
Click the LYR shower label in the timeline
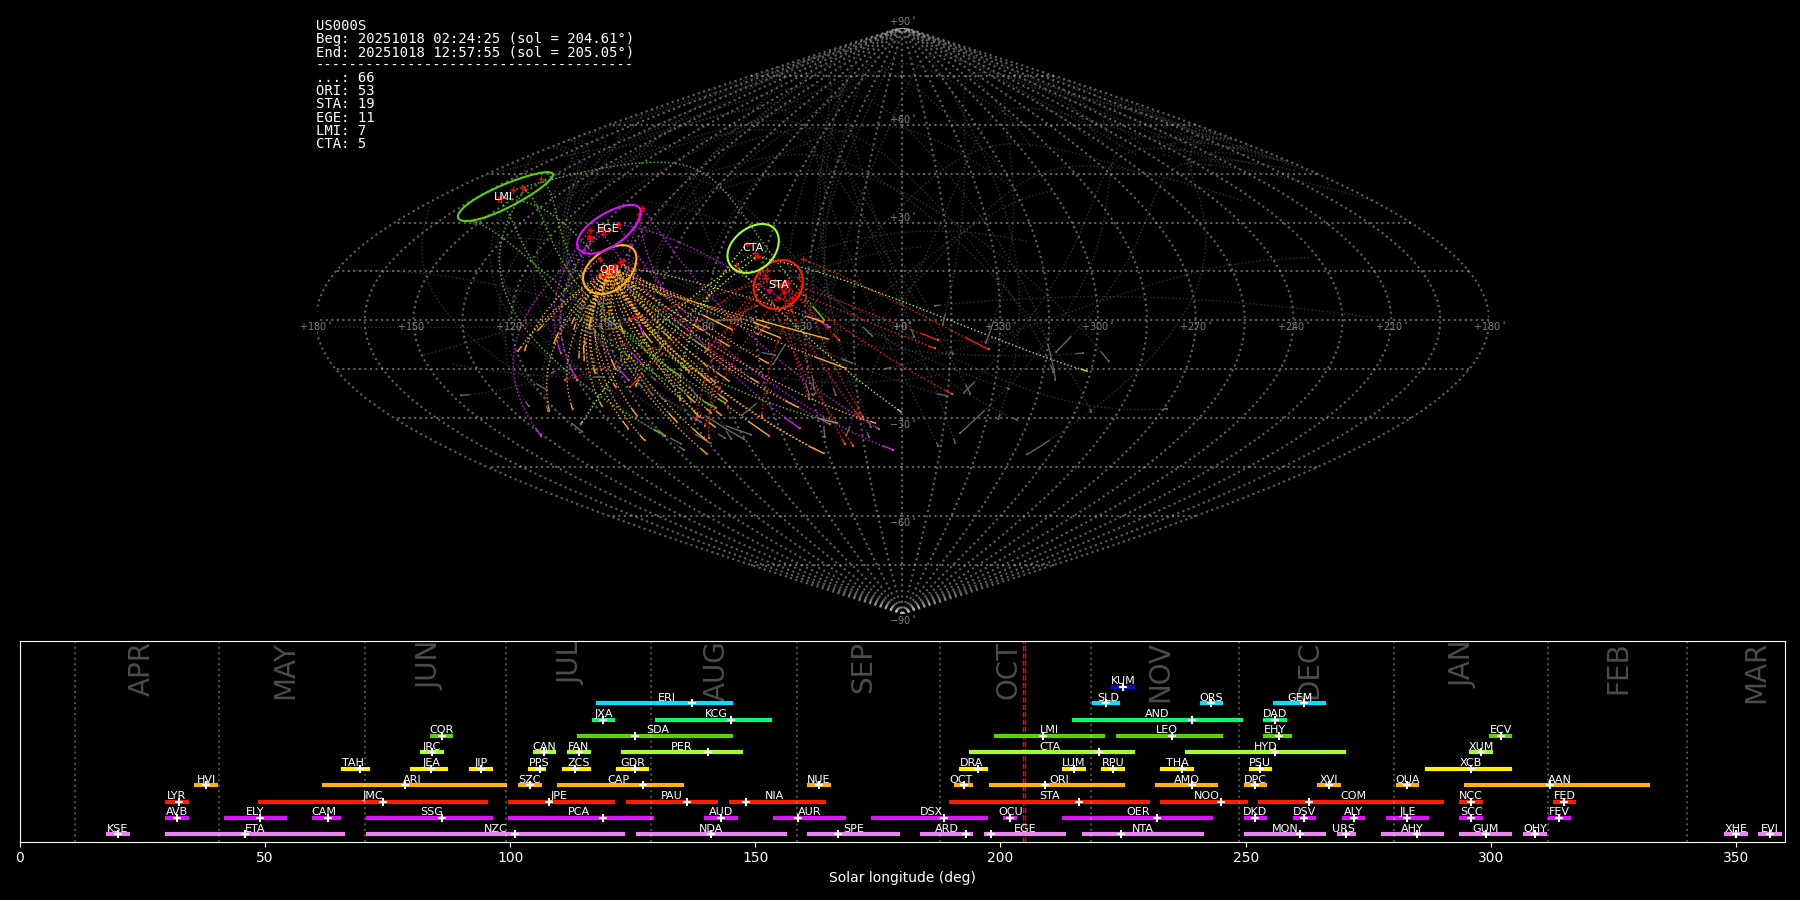click(176, 796)
